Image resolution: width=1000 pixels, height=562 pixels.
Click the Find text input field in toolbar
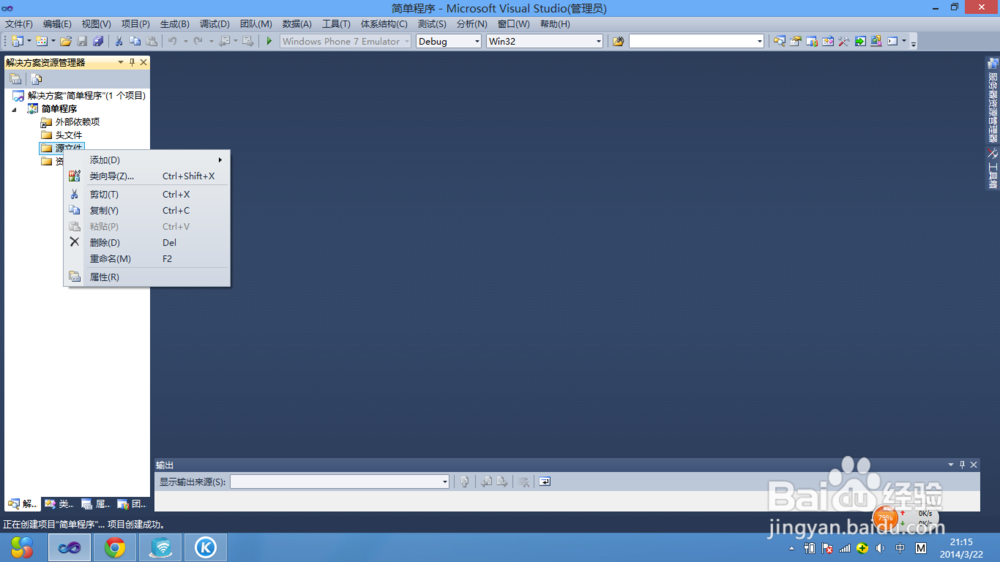[x=692, y=41]
